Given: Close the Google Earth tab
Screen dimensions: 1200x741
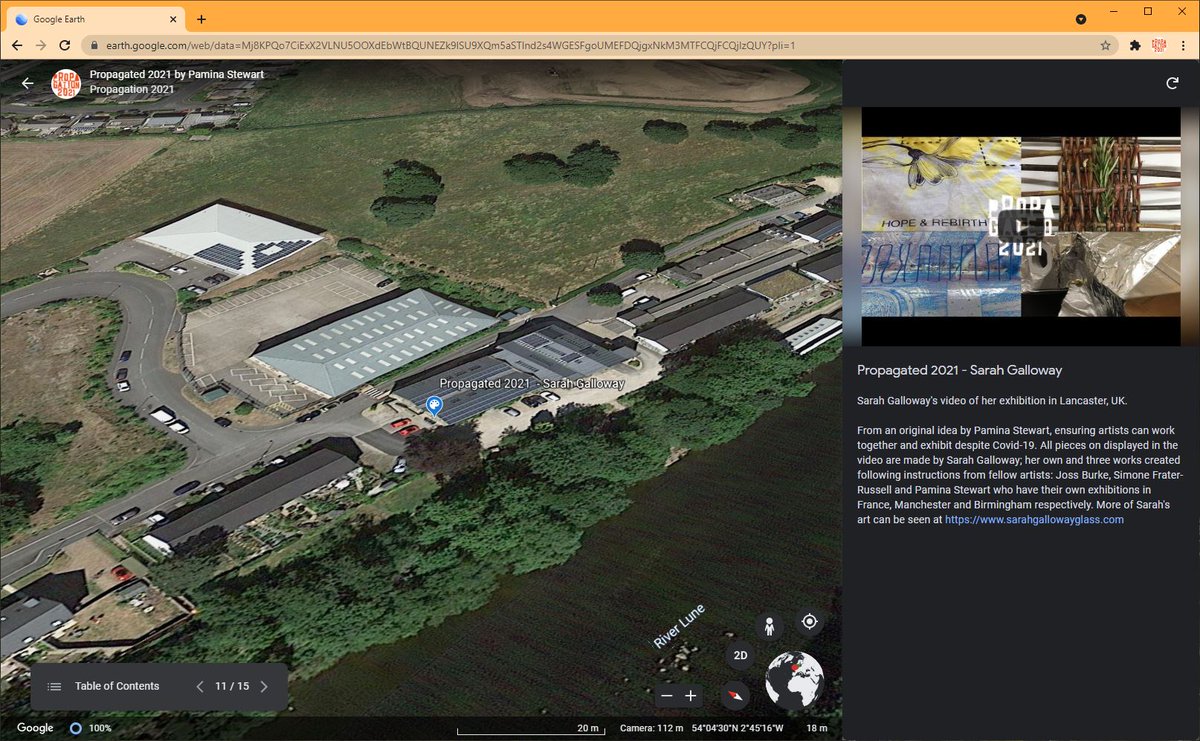Looking at the screenshot, I should click(x=172, y=19).
